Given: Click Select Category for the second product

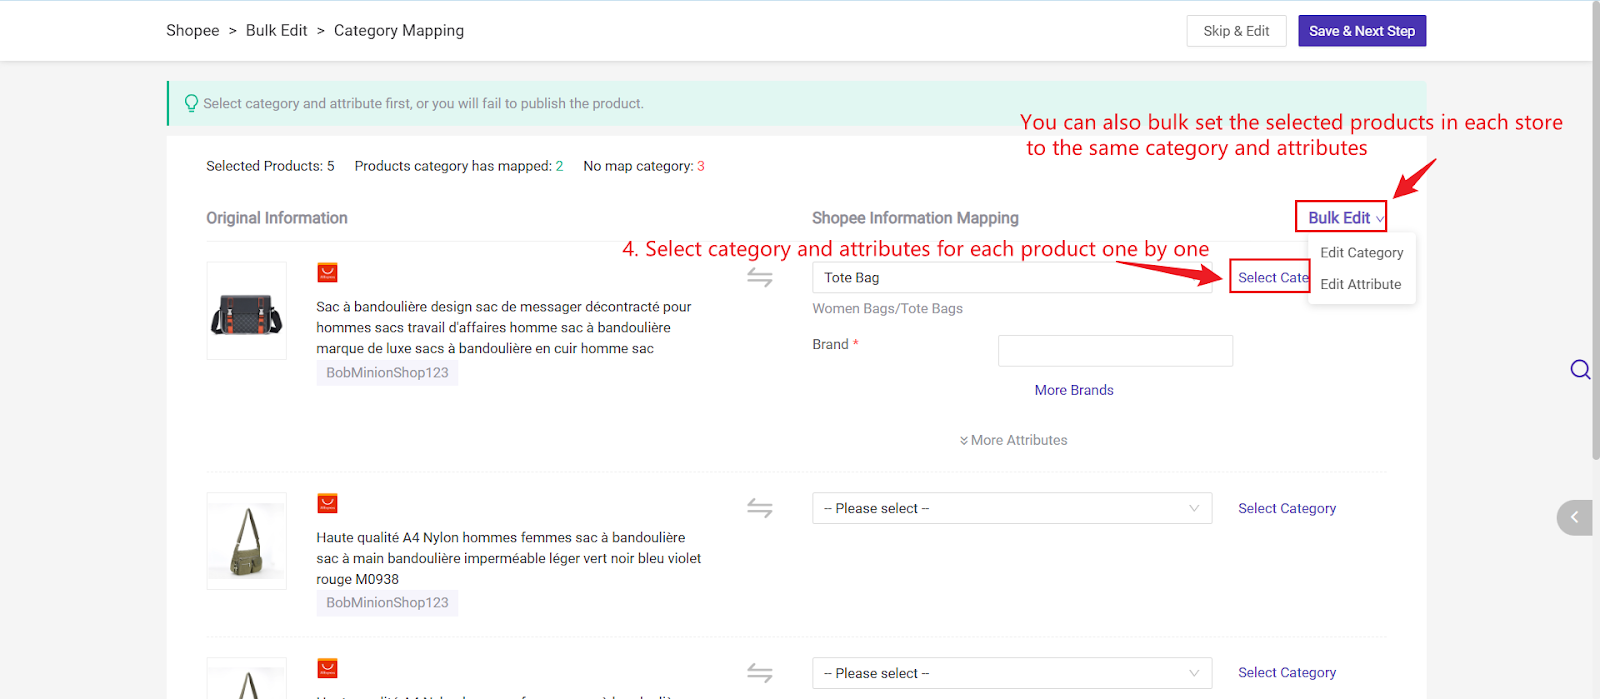Looking at the screenshot, I should (x=1286, y=508).
